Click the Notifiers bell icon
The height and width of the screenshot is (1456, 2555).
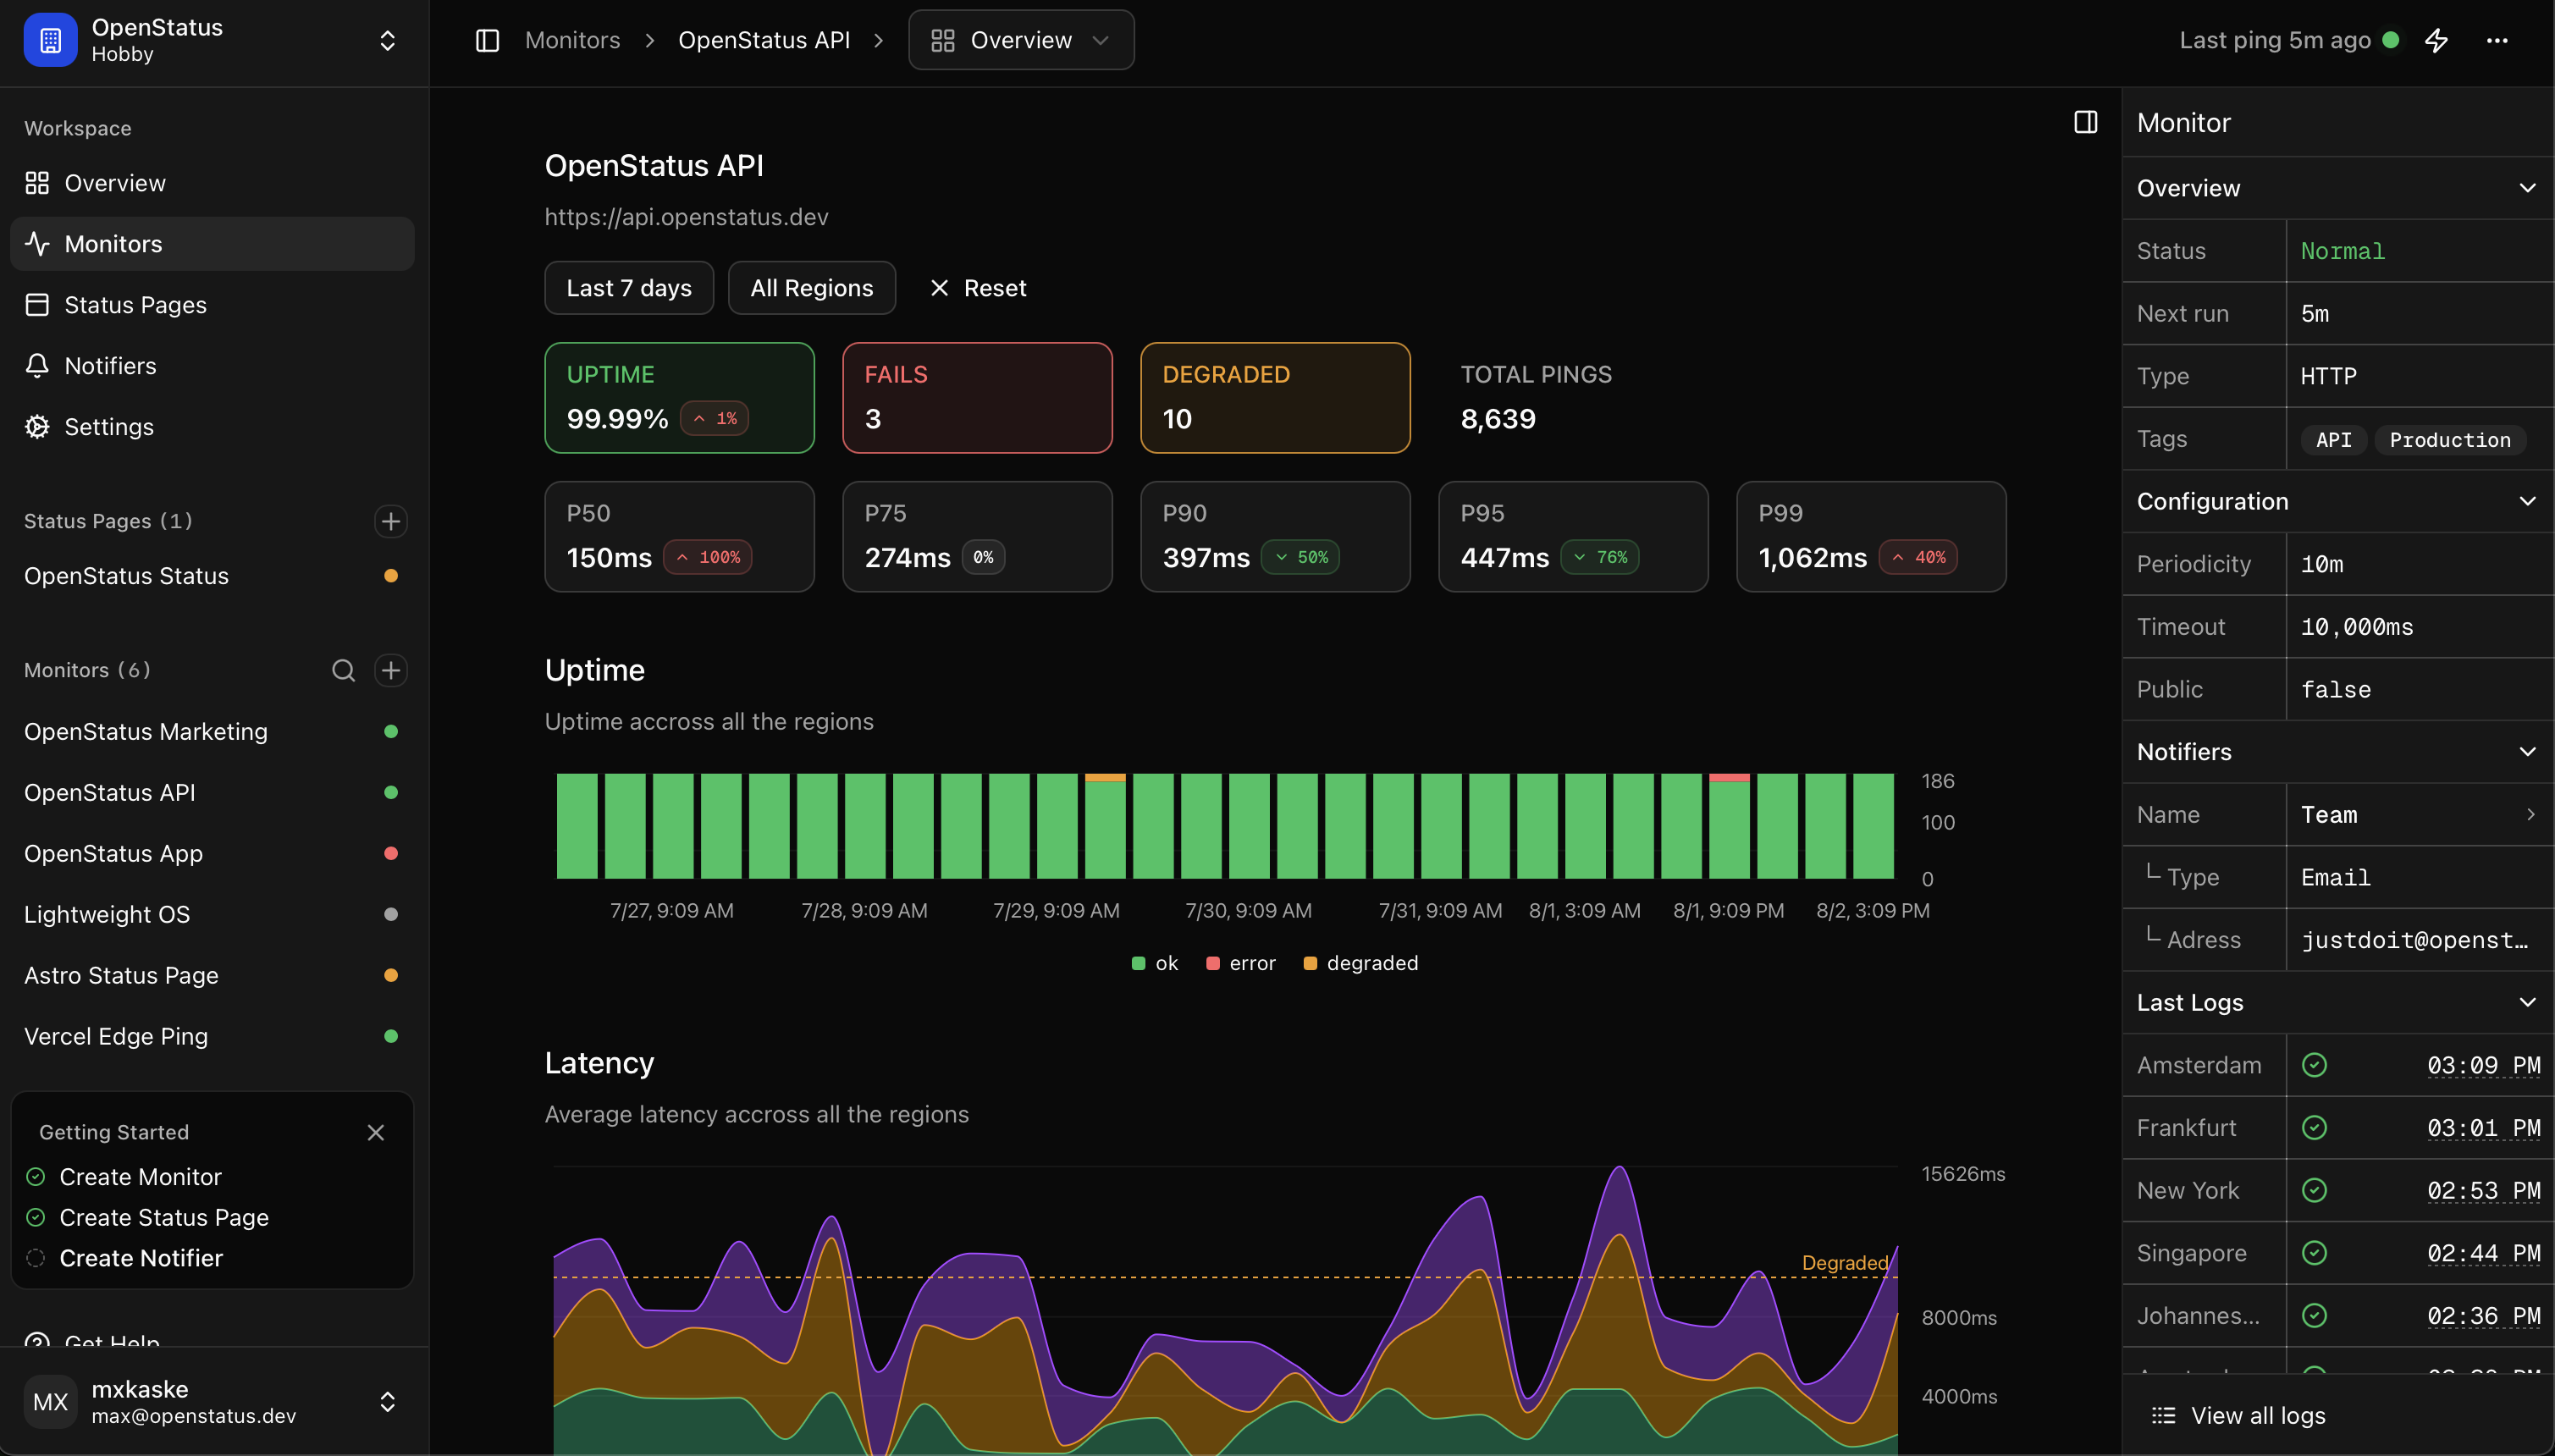pyautogui.click(x=36, y=365)
